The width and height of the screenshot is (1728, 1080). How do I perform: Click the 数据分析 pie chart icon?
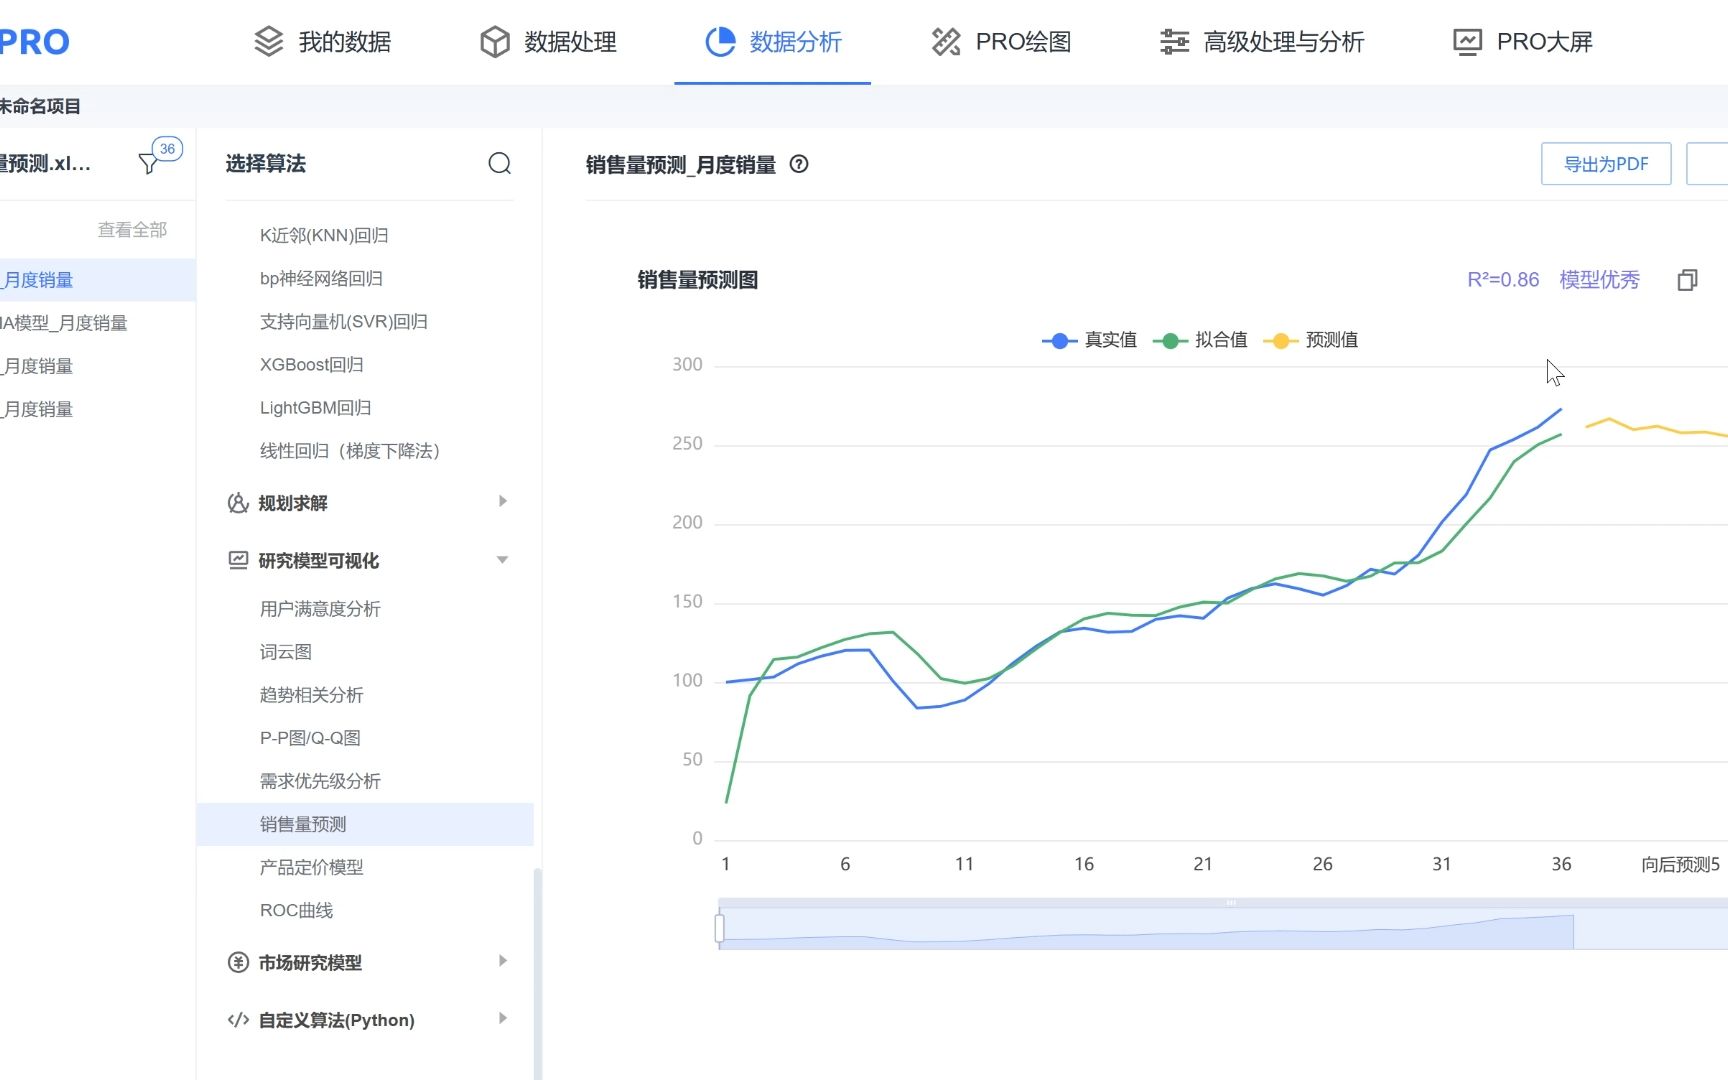[x=720, y=42]
